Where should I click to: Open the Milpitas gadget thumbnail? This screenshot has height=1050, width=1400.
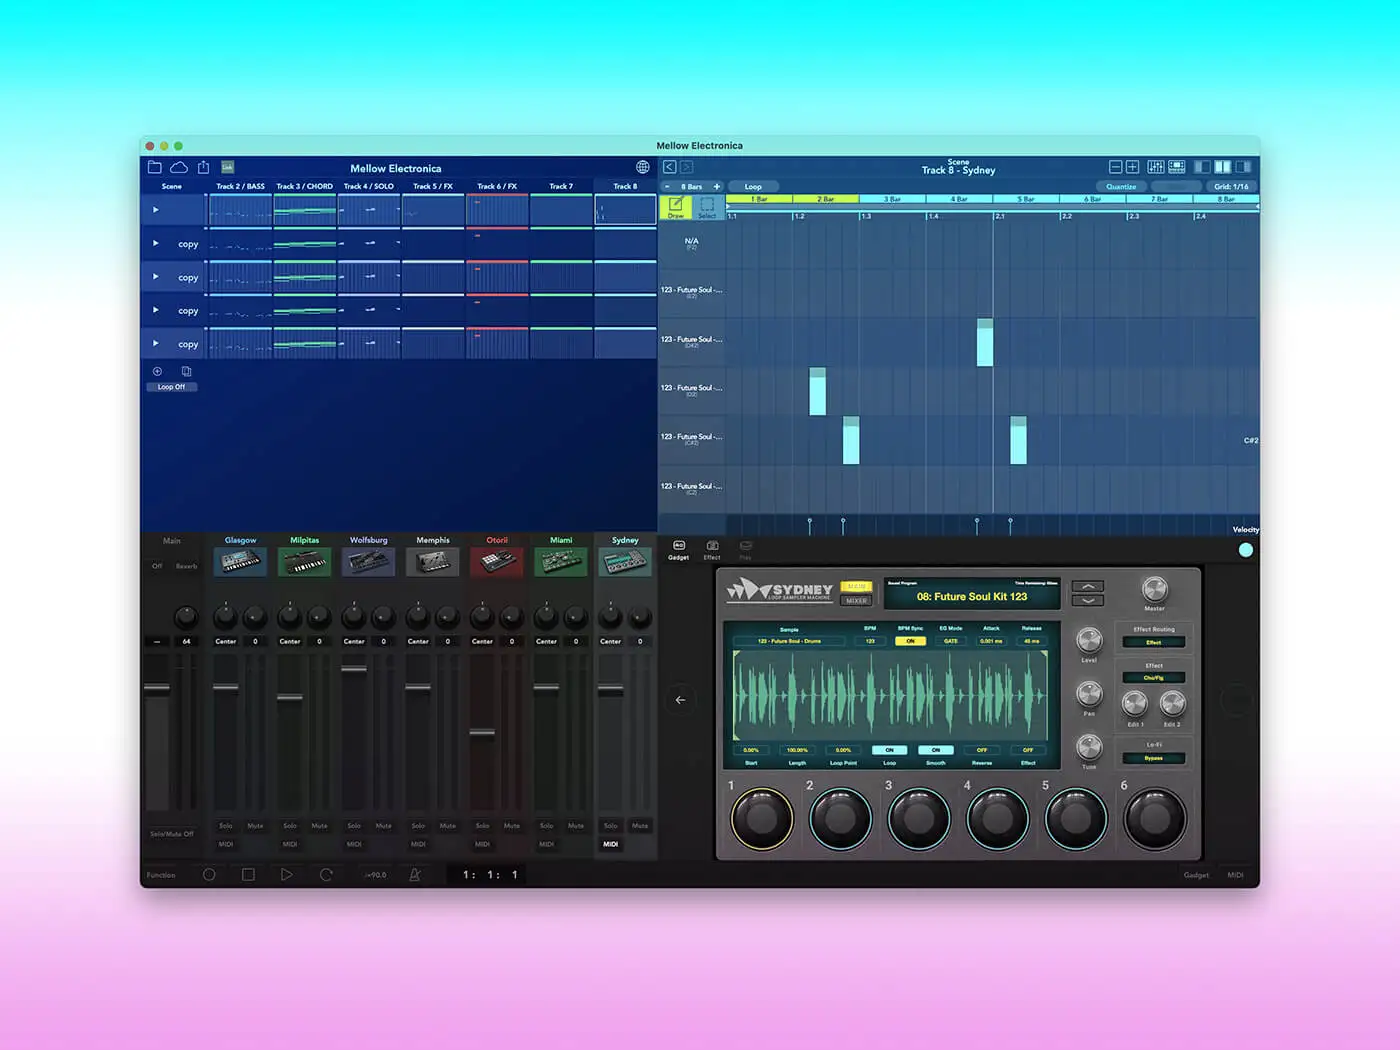[304, 562]
